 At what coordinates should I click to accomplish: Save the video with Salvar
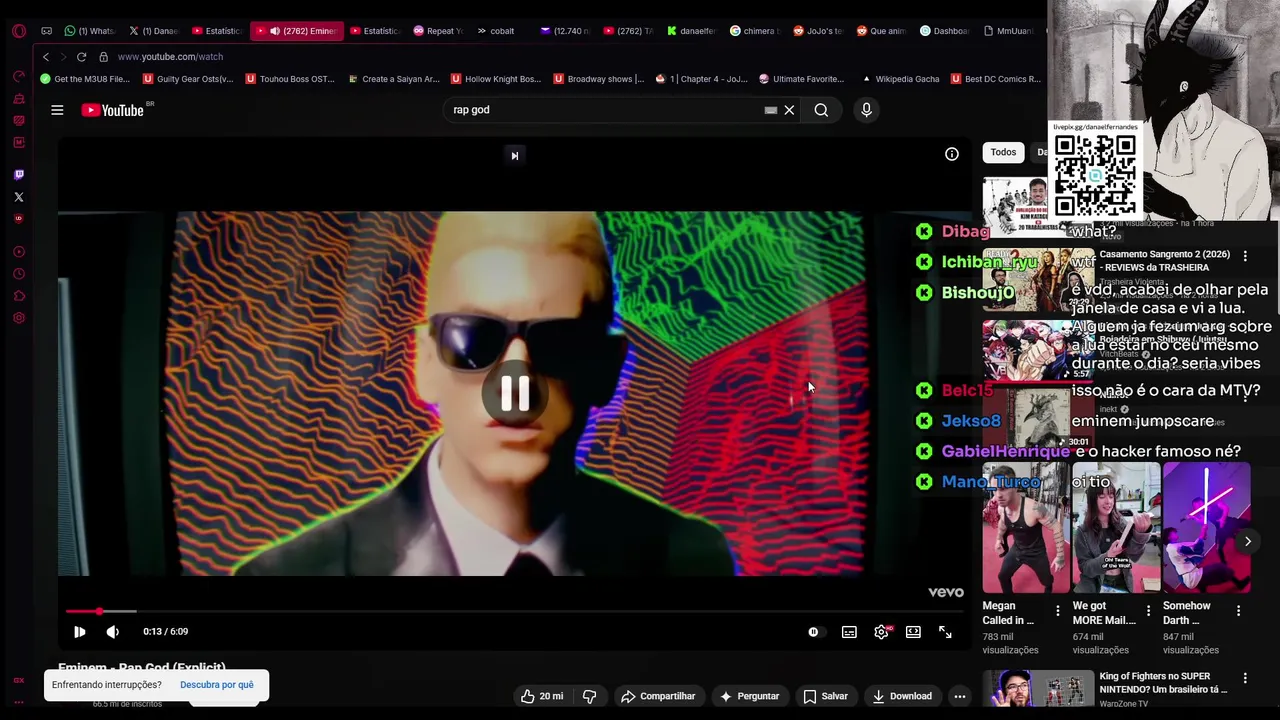point(825,696)
